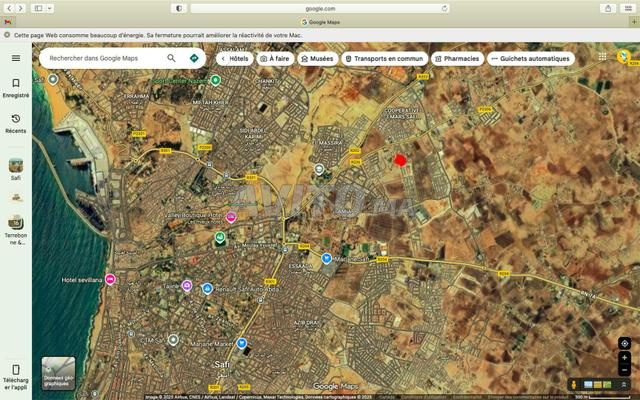Select the Pharmacies category chip
Screen dimensions: 640x400
(456, 59)
